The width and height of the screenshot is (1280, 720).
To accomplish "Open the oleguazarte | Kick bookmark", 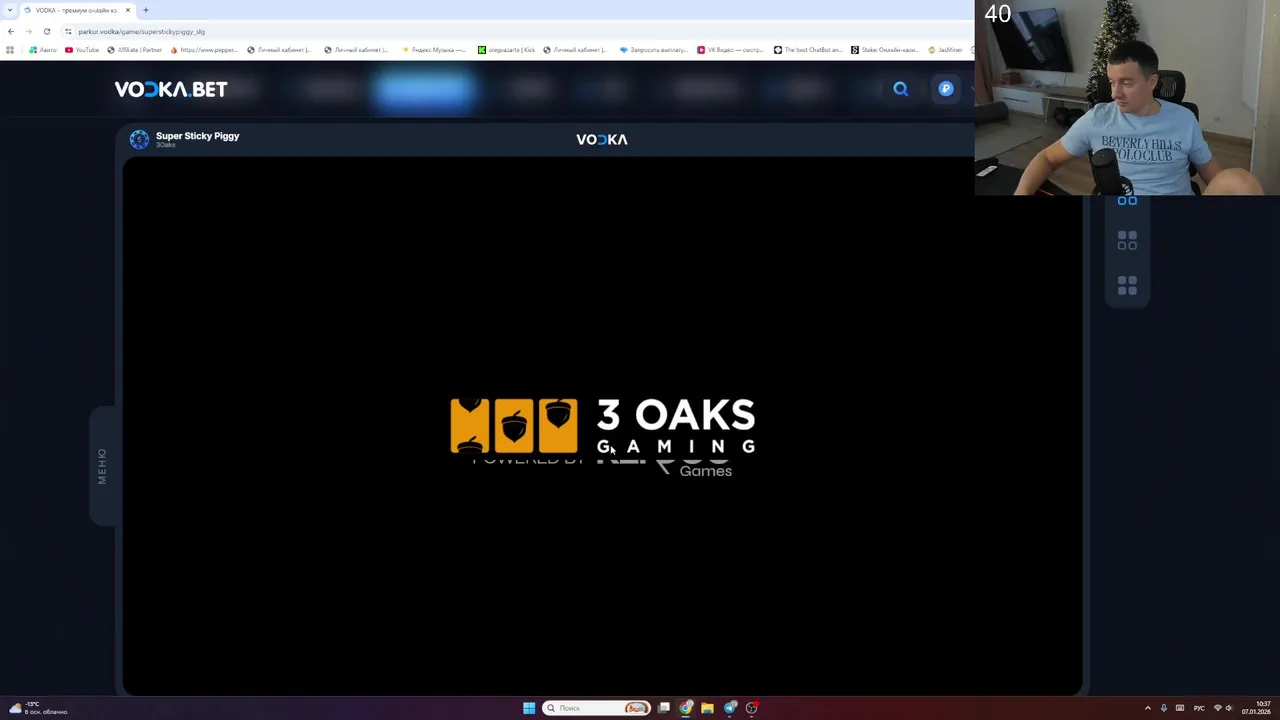I will [506, 50].
